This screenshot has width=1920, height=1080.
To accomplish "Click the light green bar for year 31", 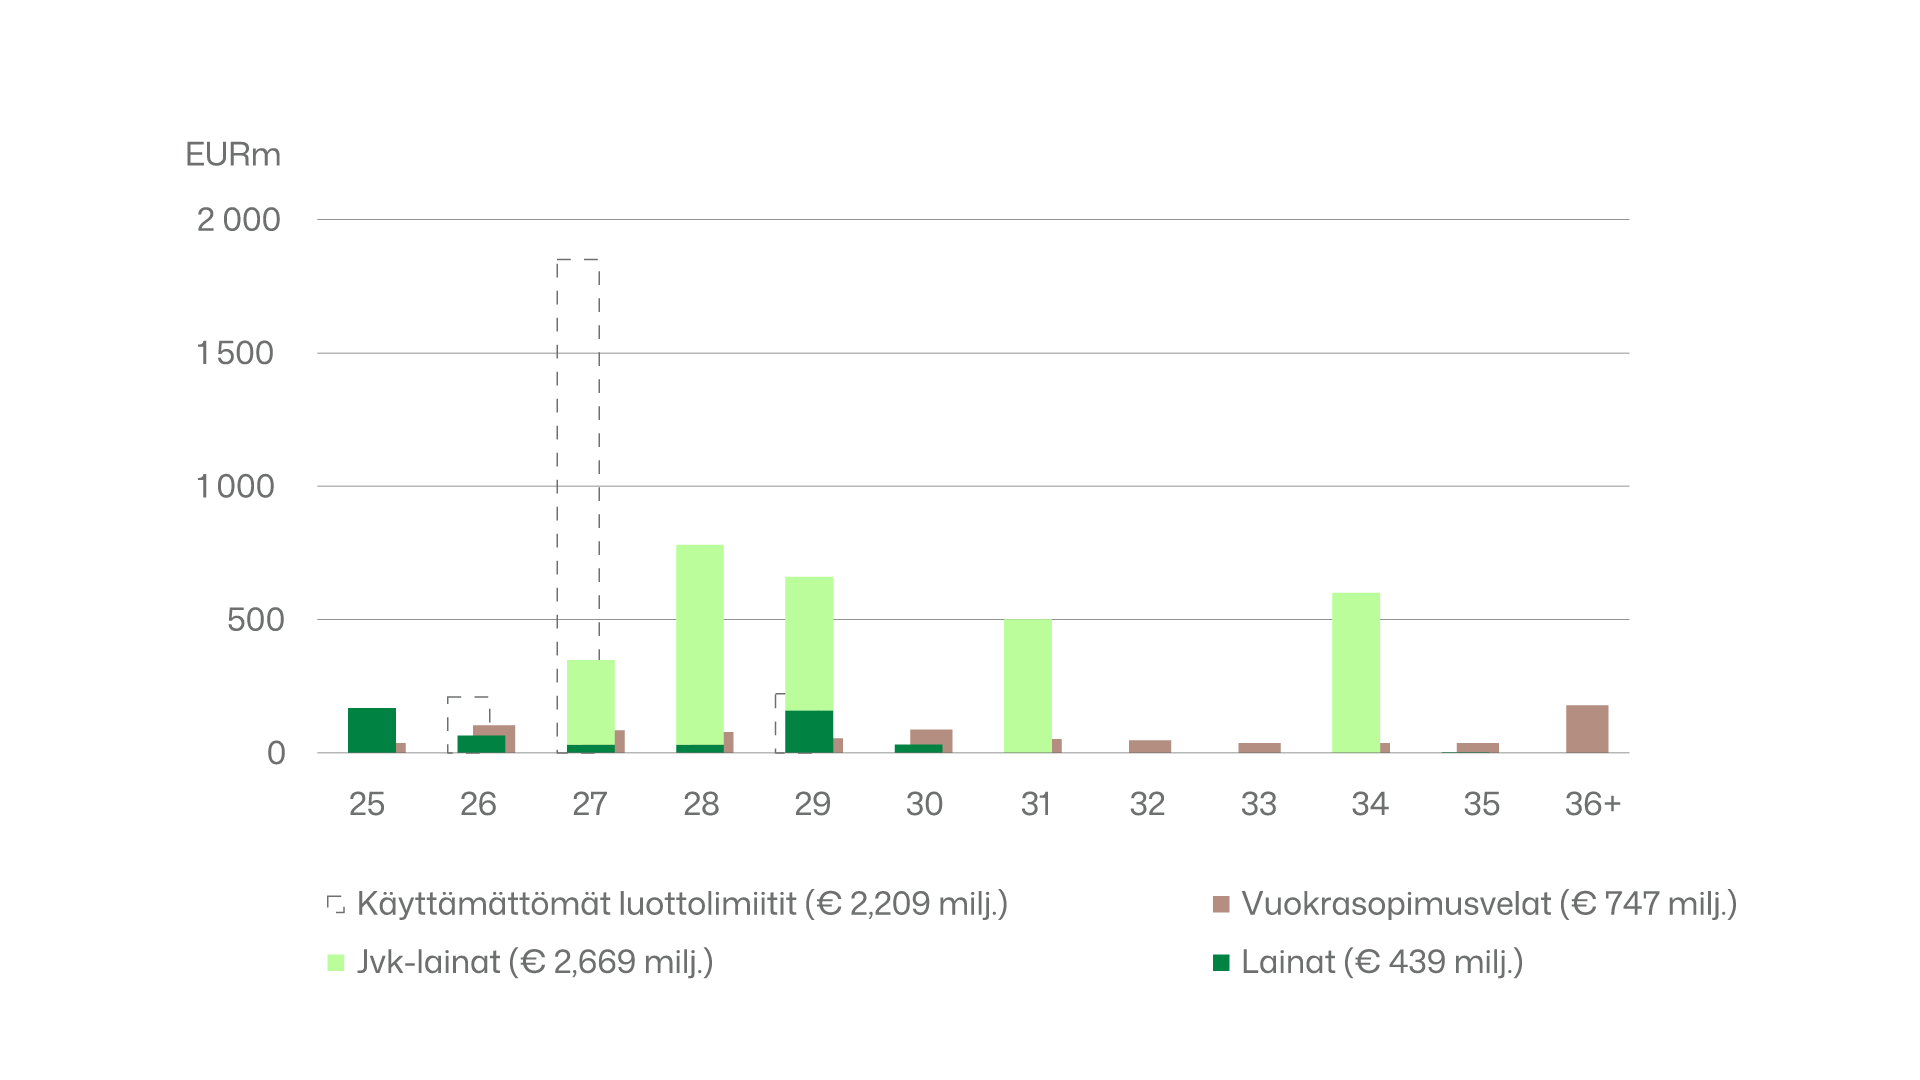I will [x=1028, y=685].
